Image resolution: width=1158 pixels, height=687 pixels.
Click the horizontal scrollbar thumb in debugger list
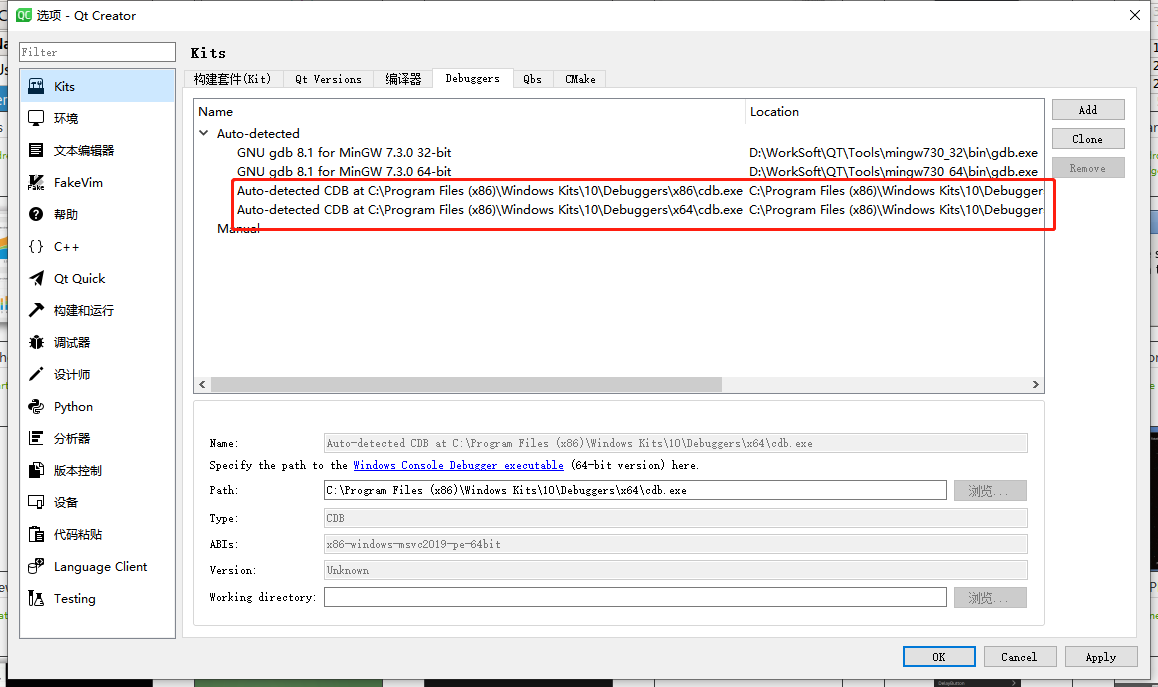click(466, 384)
